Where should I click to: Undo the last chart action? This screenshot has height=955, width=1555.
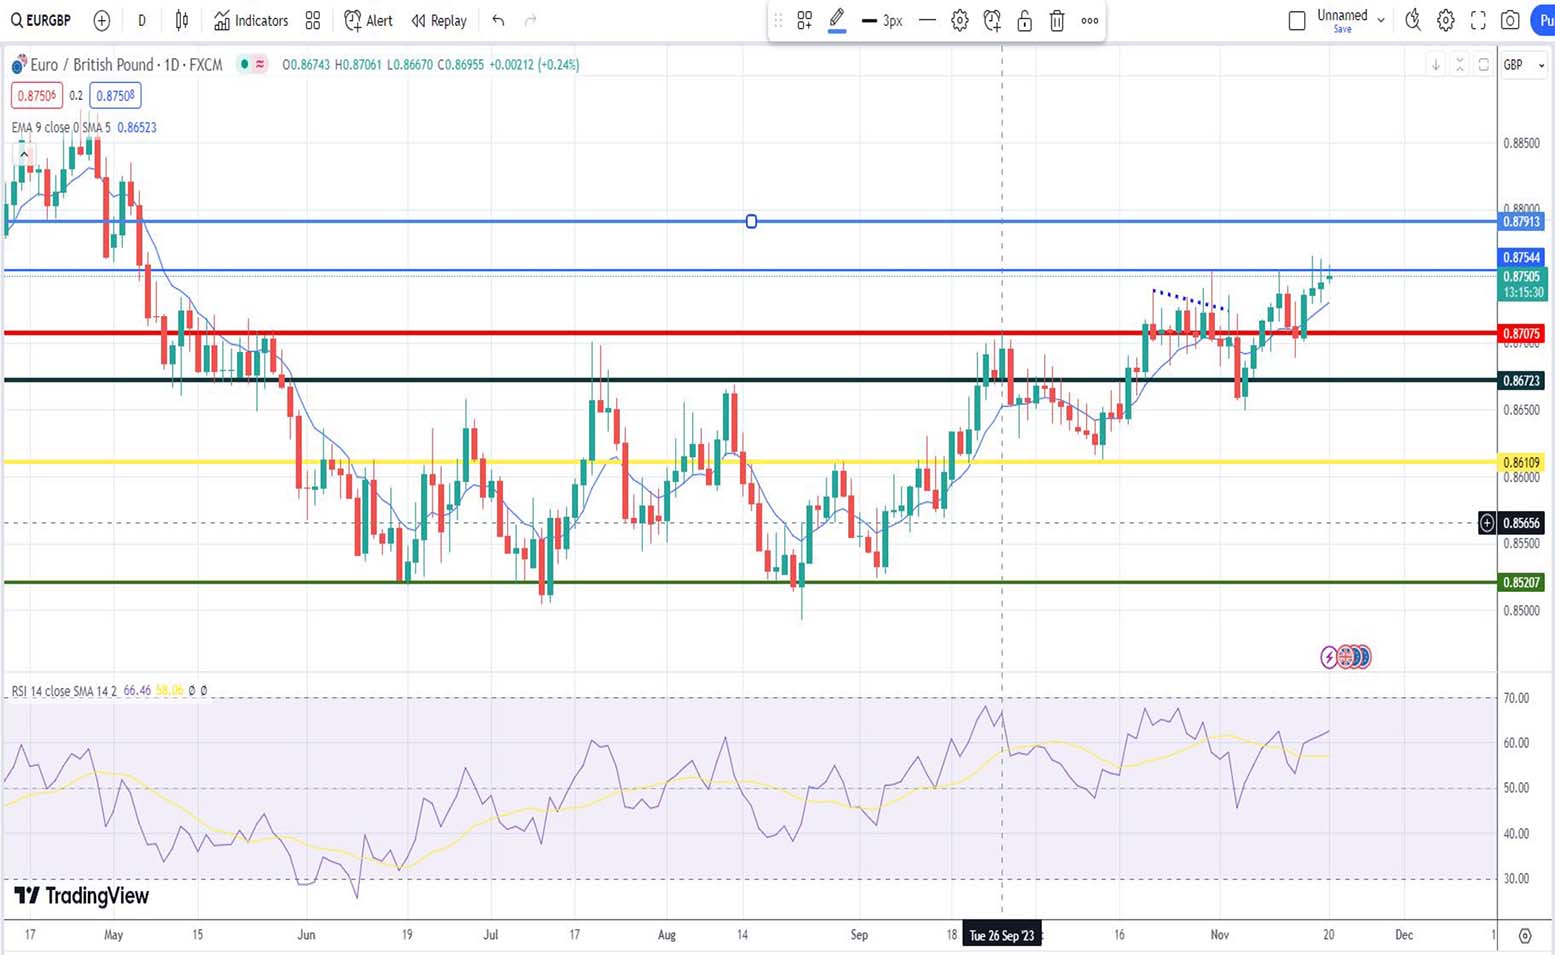tap(498, 20)
